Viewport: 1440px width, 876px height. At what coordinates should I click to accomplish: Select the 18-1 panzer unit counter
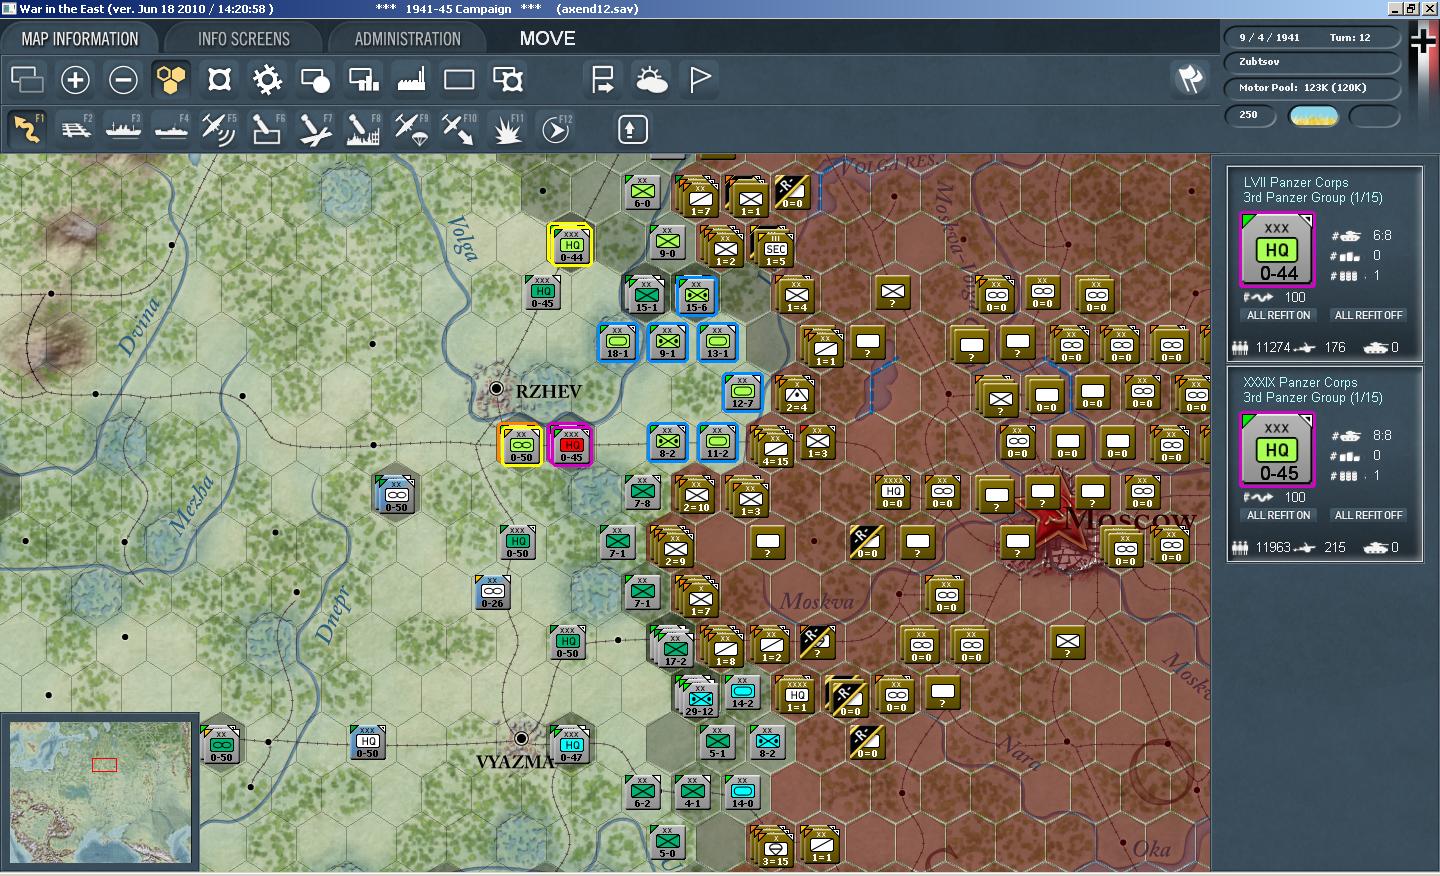click(x=617, y=342)
